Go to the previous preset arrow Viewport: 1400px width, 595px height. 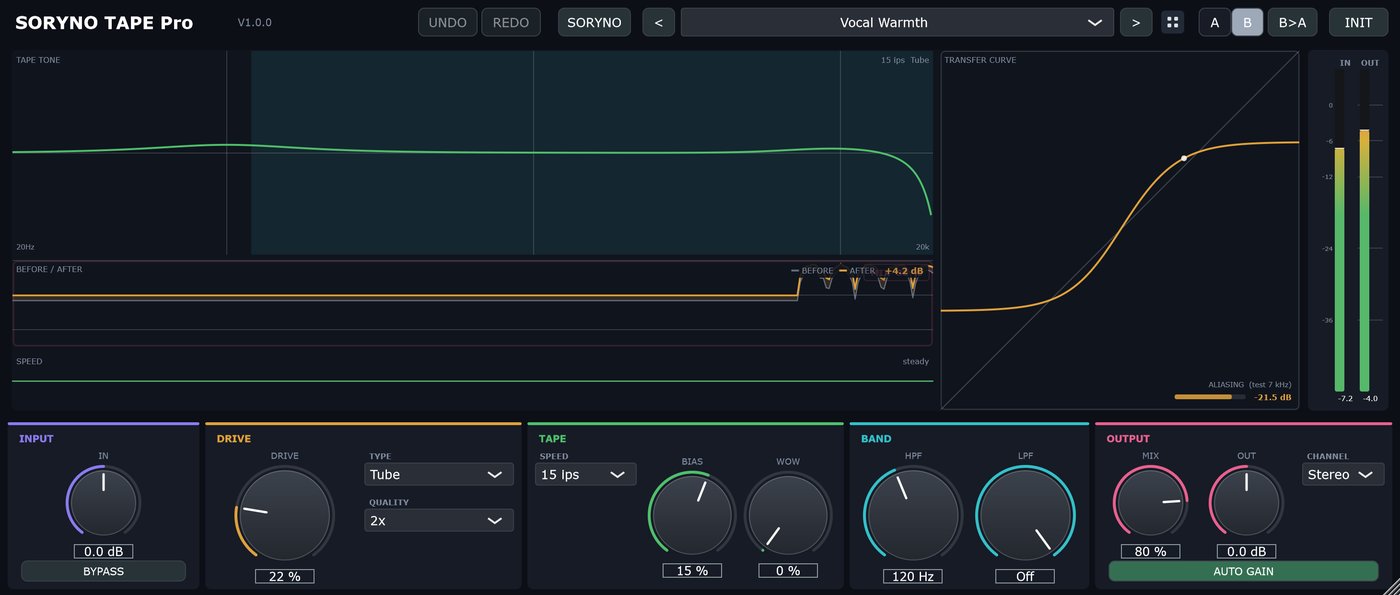coord(658,22)
